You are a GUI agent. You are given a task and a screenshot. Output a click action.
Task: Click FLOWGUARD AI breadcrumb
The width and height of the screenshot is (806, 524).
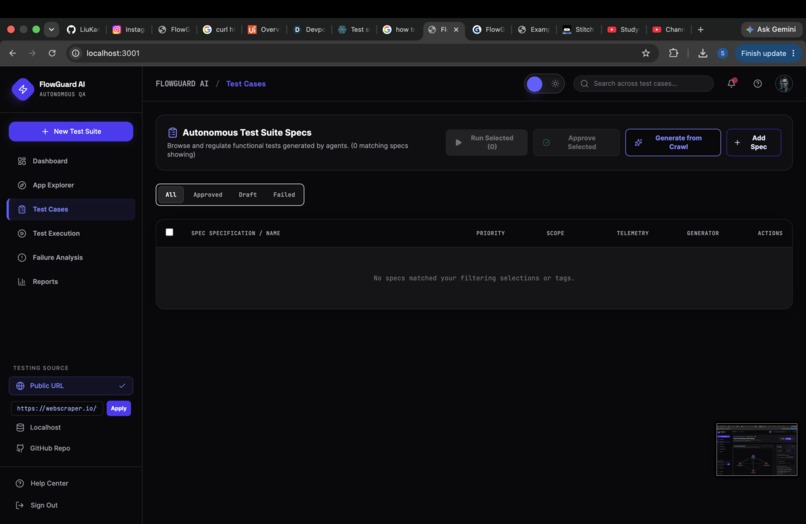[182, 84]
